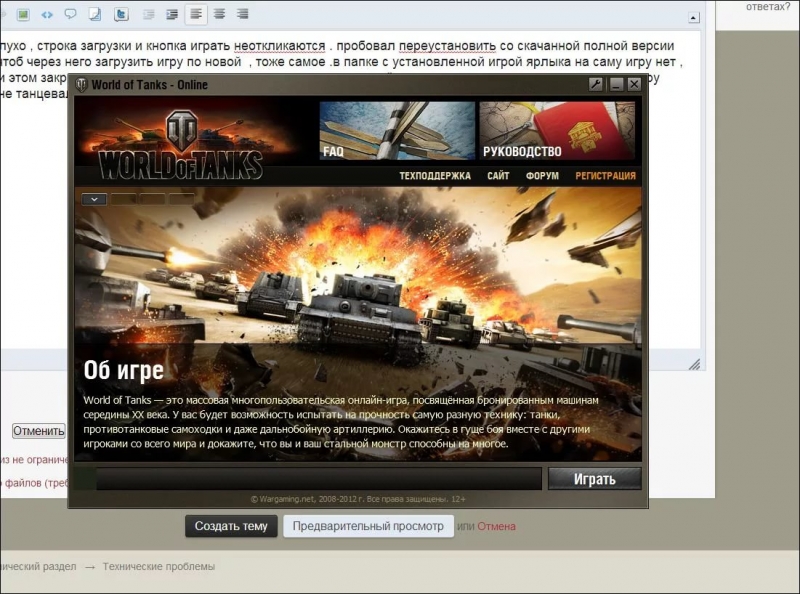Click the insert image icon in editor toolbar
Viewport: 800px width, 594px height.
click(x=23, y=14)
